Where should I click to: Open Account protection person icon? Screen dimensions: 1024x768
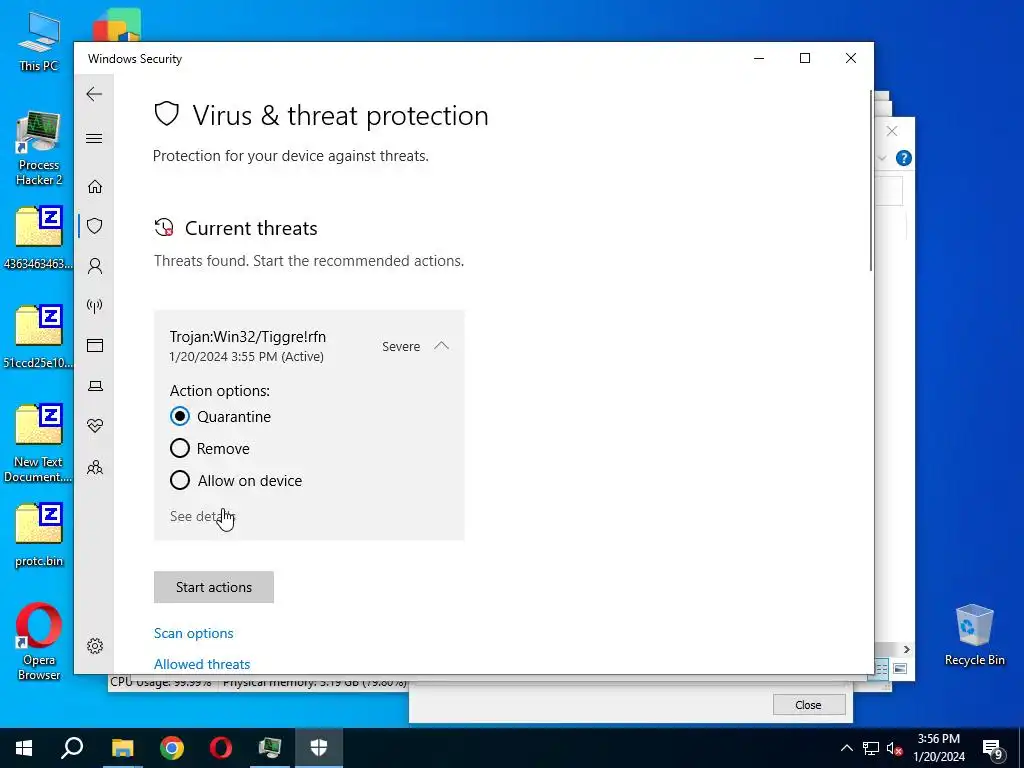coord(95,266)
